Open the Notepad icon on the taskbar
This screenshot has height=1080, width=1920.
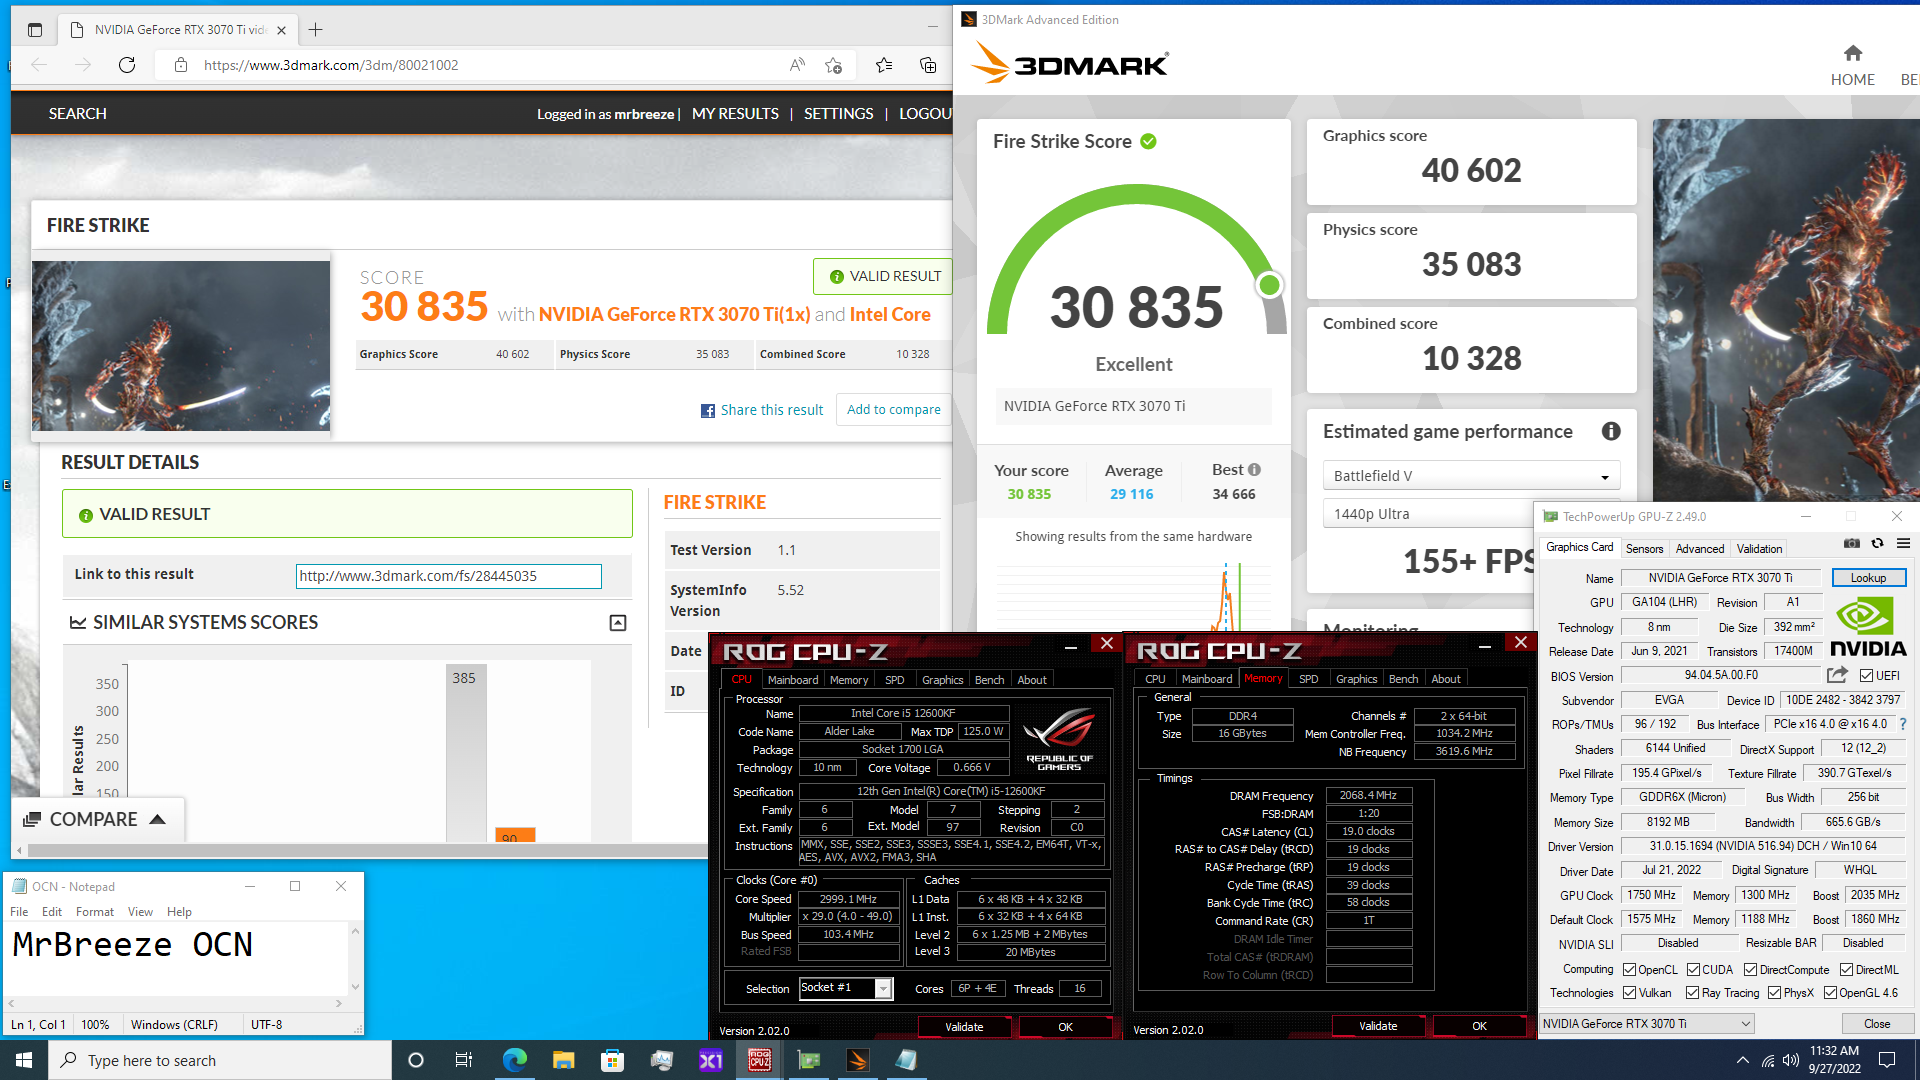(x=906, y=1060)
